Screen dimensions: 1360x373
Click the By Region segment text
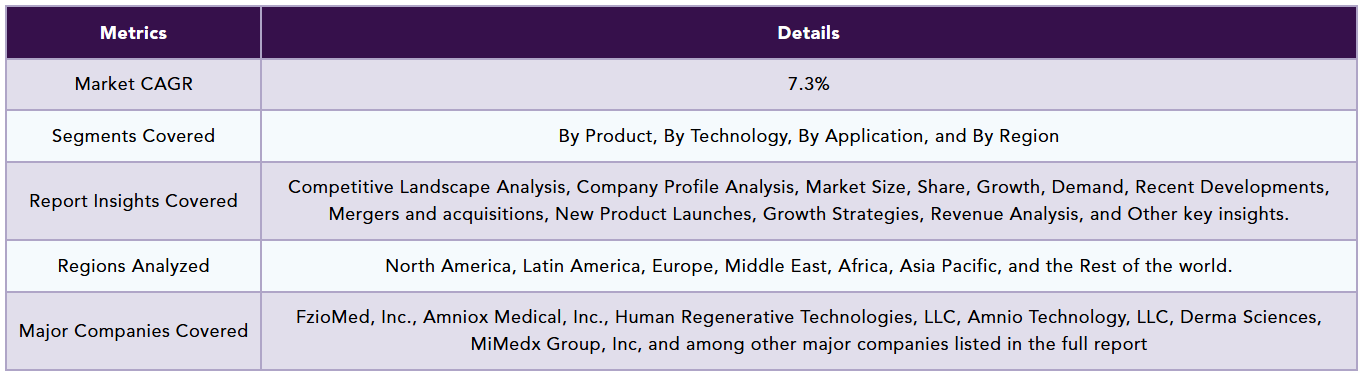(1016, 136)
